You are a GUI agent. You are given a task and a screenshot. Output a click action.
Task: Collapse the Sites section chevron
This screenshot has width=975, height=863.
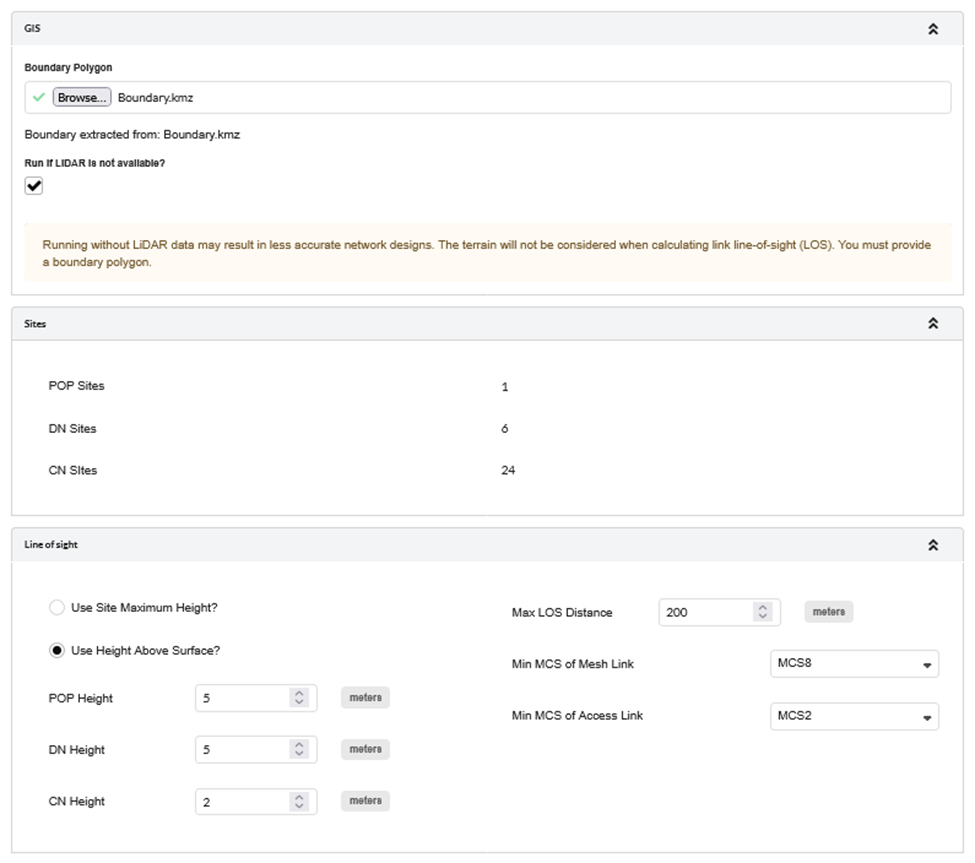pyautogui.click(x=932, y=324)
